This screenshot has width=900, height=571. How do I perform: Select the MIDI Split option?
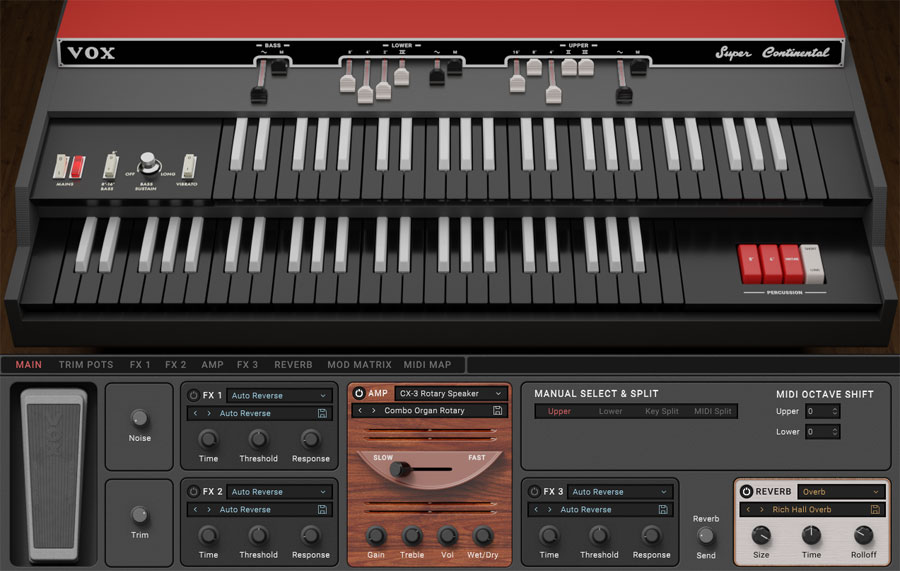[712, 411]
